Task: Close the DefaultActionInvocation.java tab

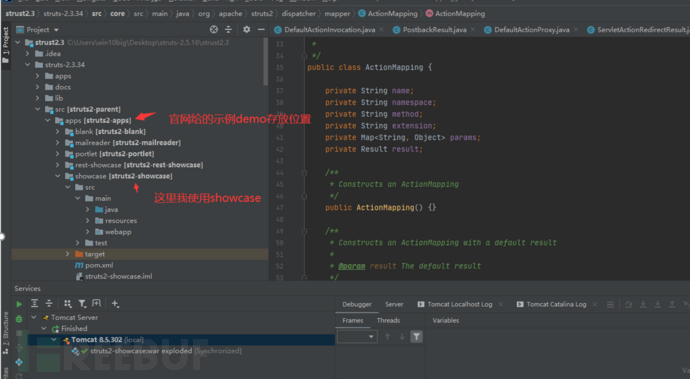Action: click(x=382, y=29)
